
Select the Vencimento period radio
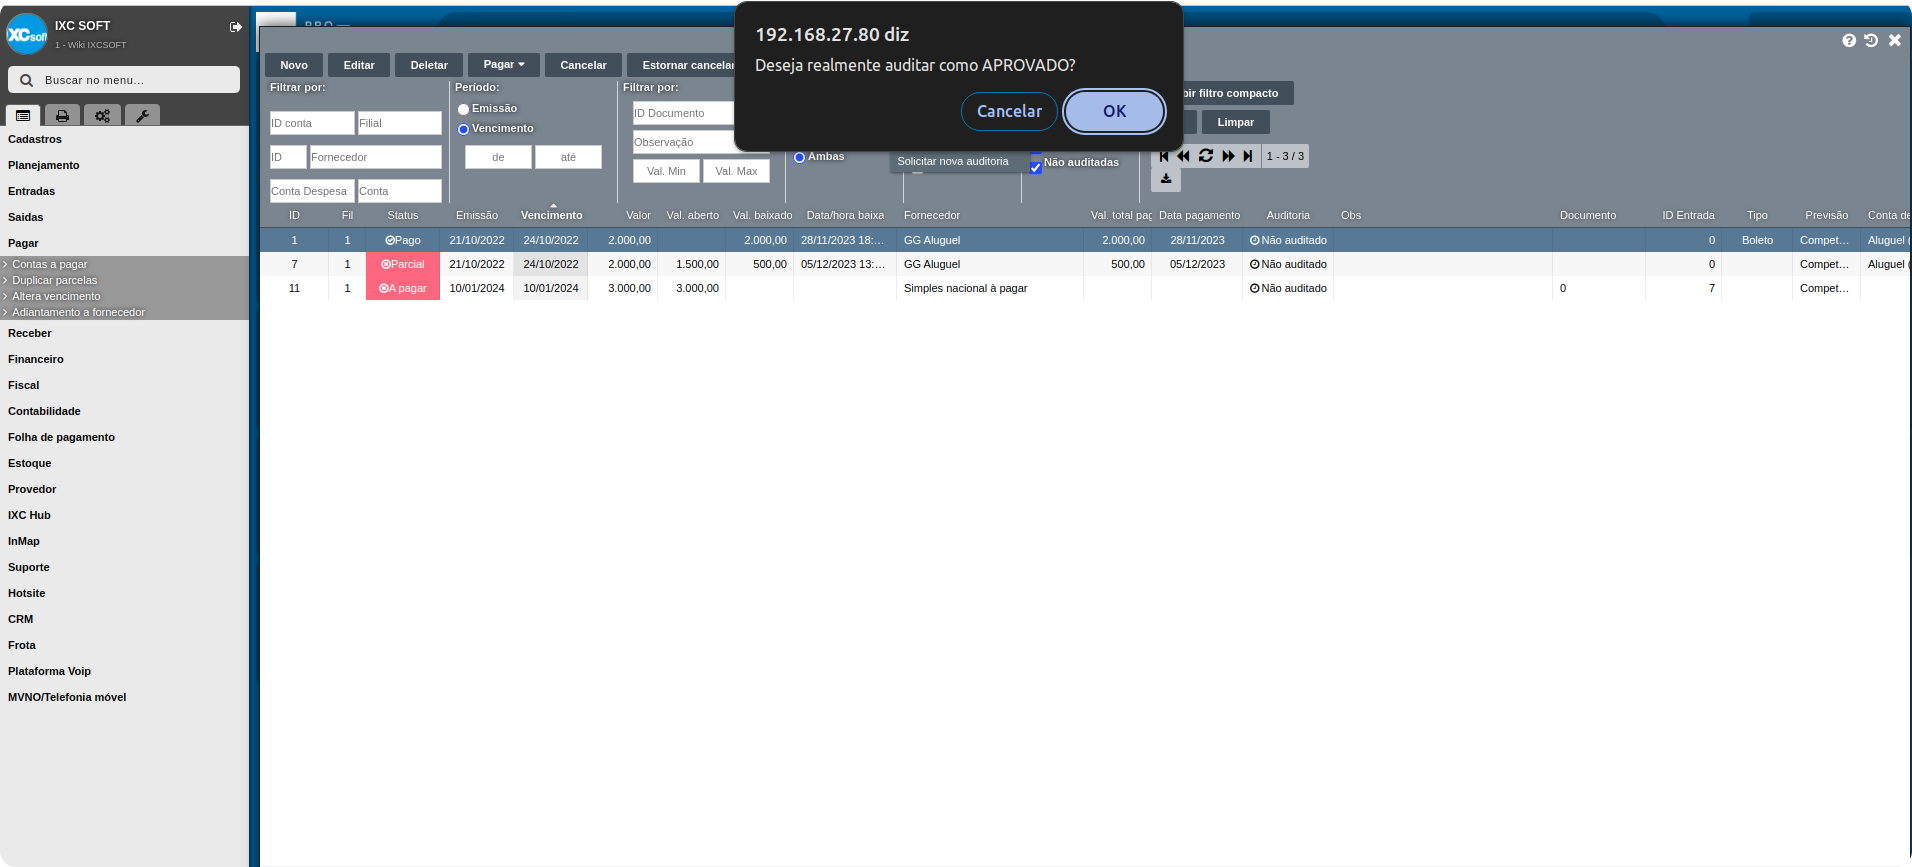click(x=463, y=129)
